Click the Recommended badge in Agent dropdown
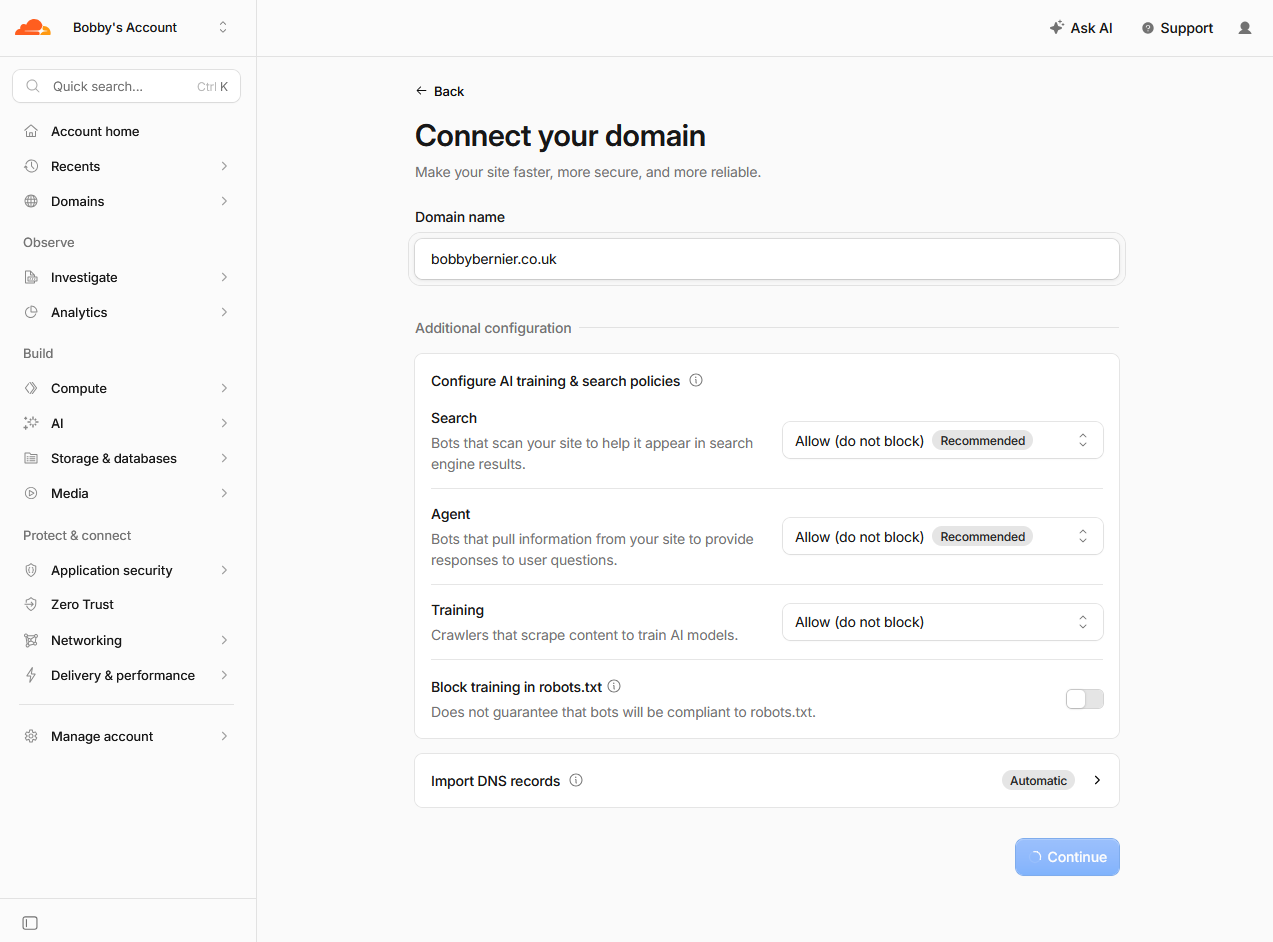Image resolution: width=1273 pixels, height=942 pixels. click(982, 536)
